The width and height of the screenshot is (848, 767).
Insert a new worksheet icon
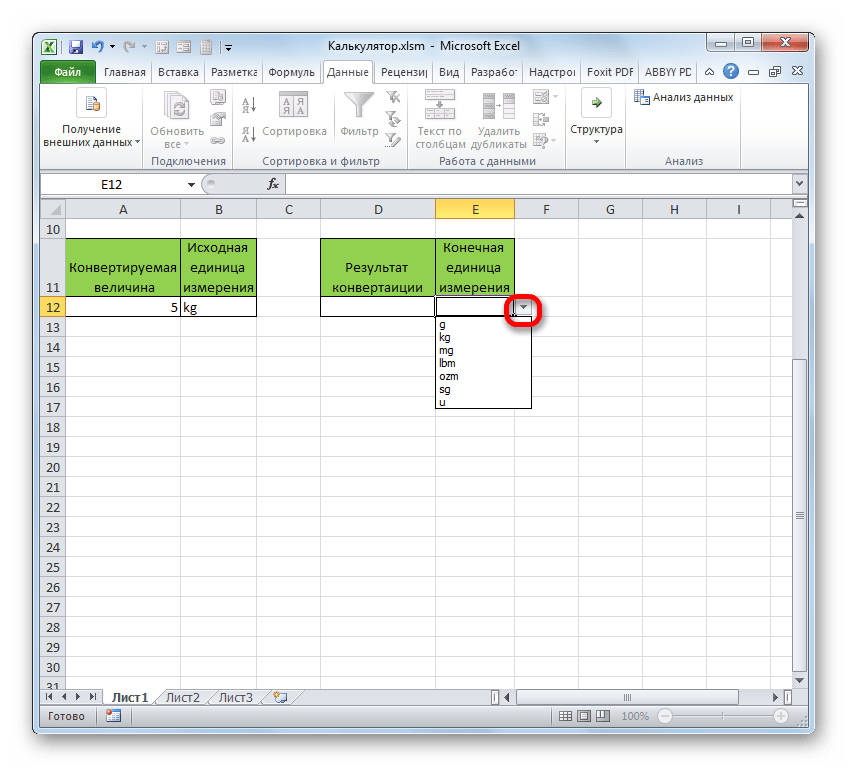pos(280,698)
